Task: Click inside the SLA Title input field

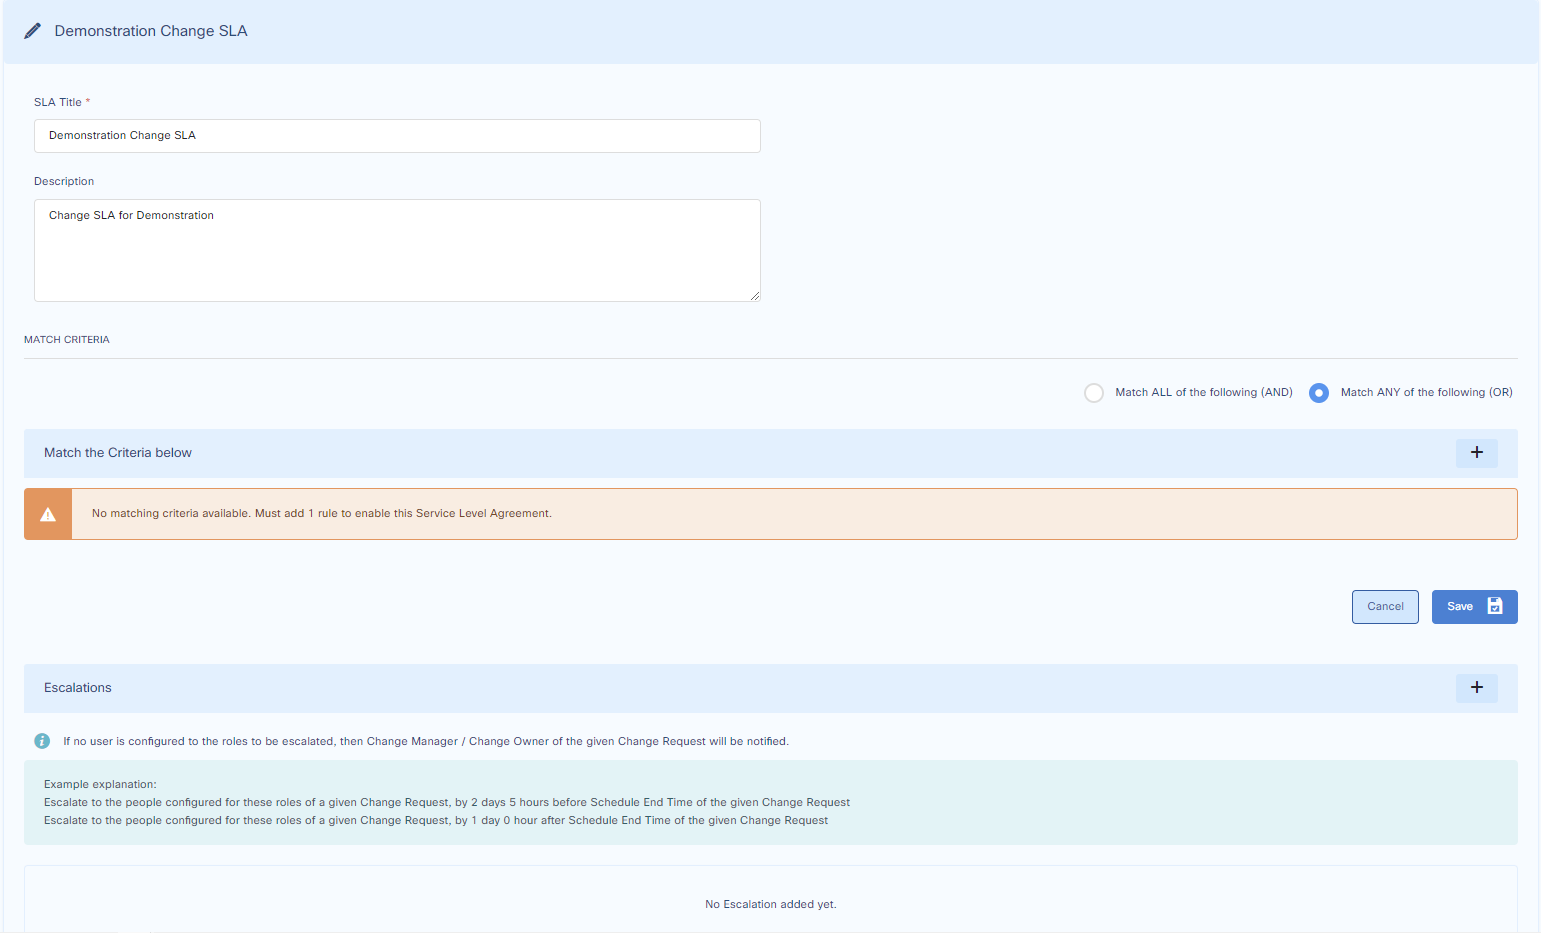Action: pos(397,135)
